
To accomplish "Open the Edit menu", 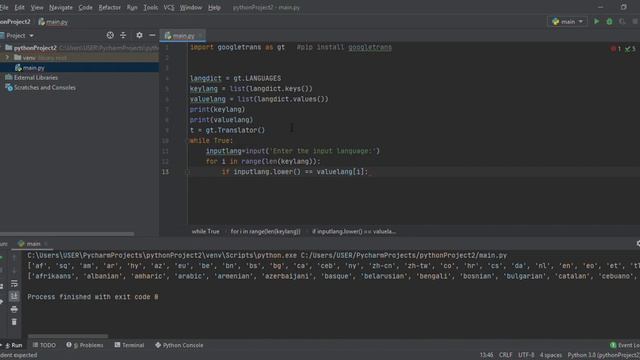I will (x=19, y=7).
